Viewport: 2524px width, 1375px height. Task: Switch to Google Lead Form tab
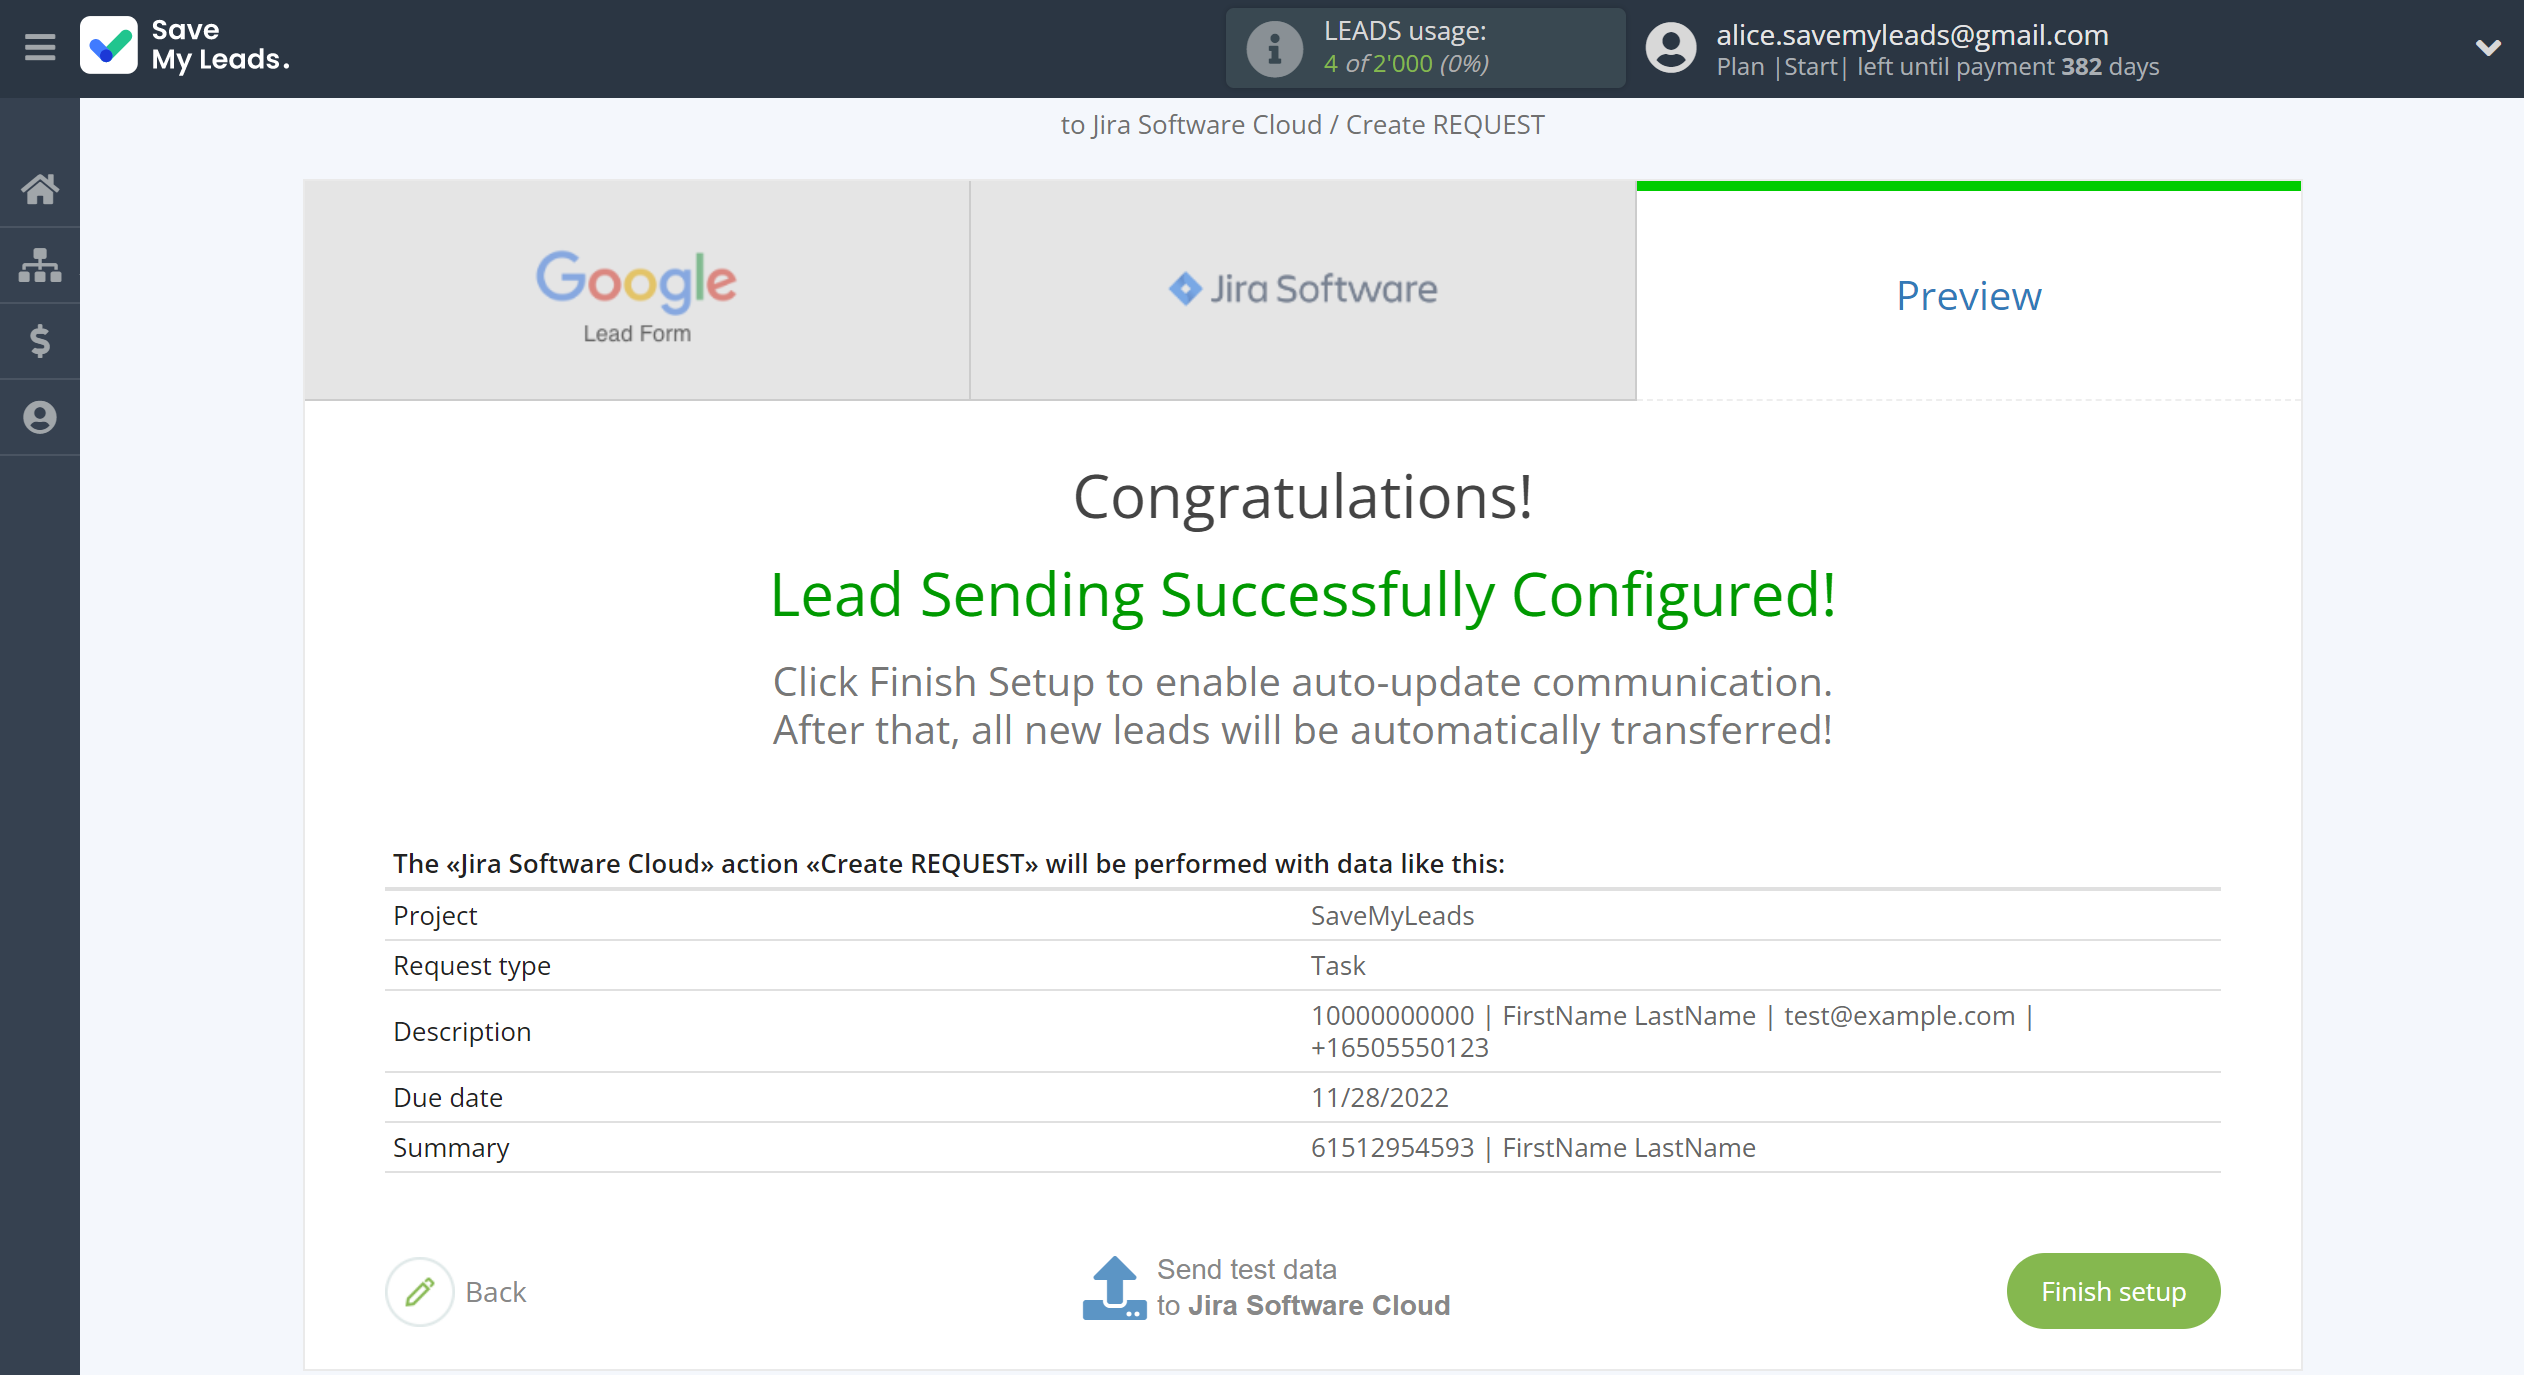(637, 290)
